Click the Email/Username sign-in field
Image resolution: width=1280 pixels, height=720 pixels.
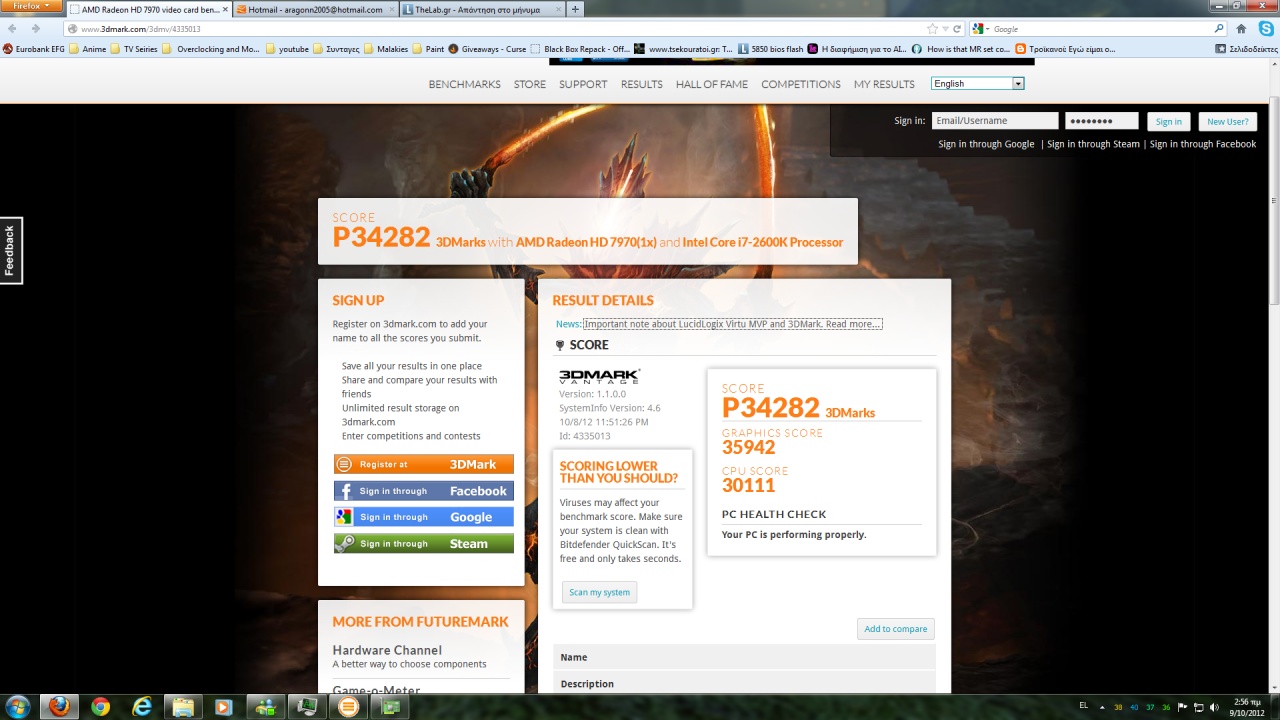coord(995,121)
